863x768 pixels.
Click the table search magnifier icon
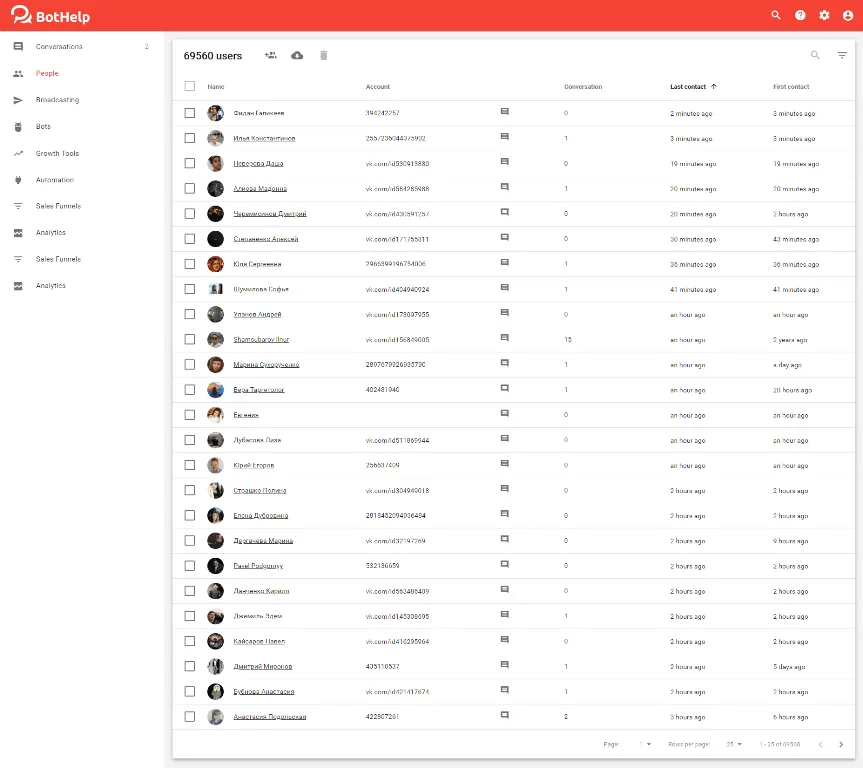[x=815, y=55]
